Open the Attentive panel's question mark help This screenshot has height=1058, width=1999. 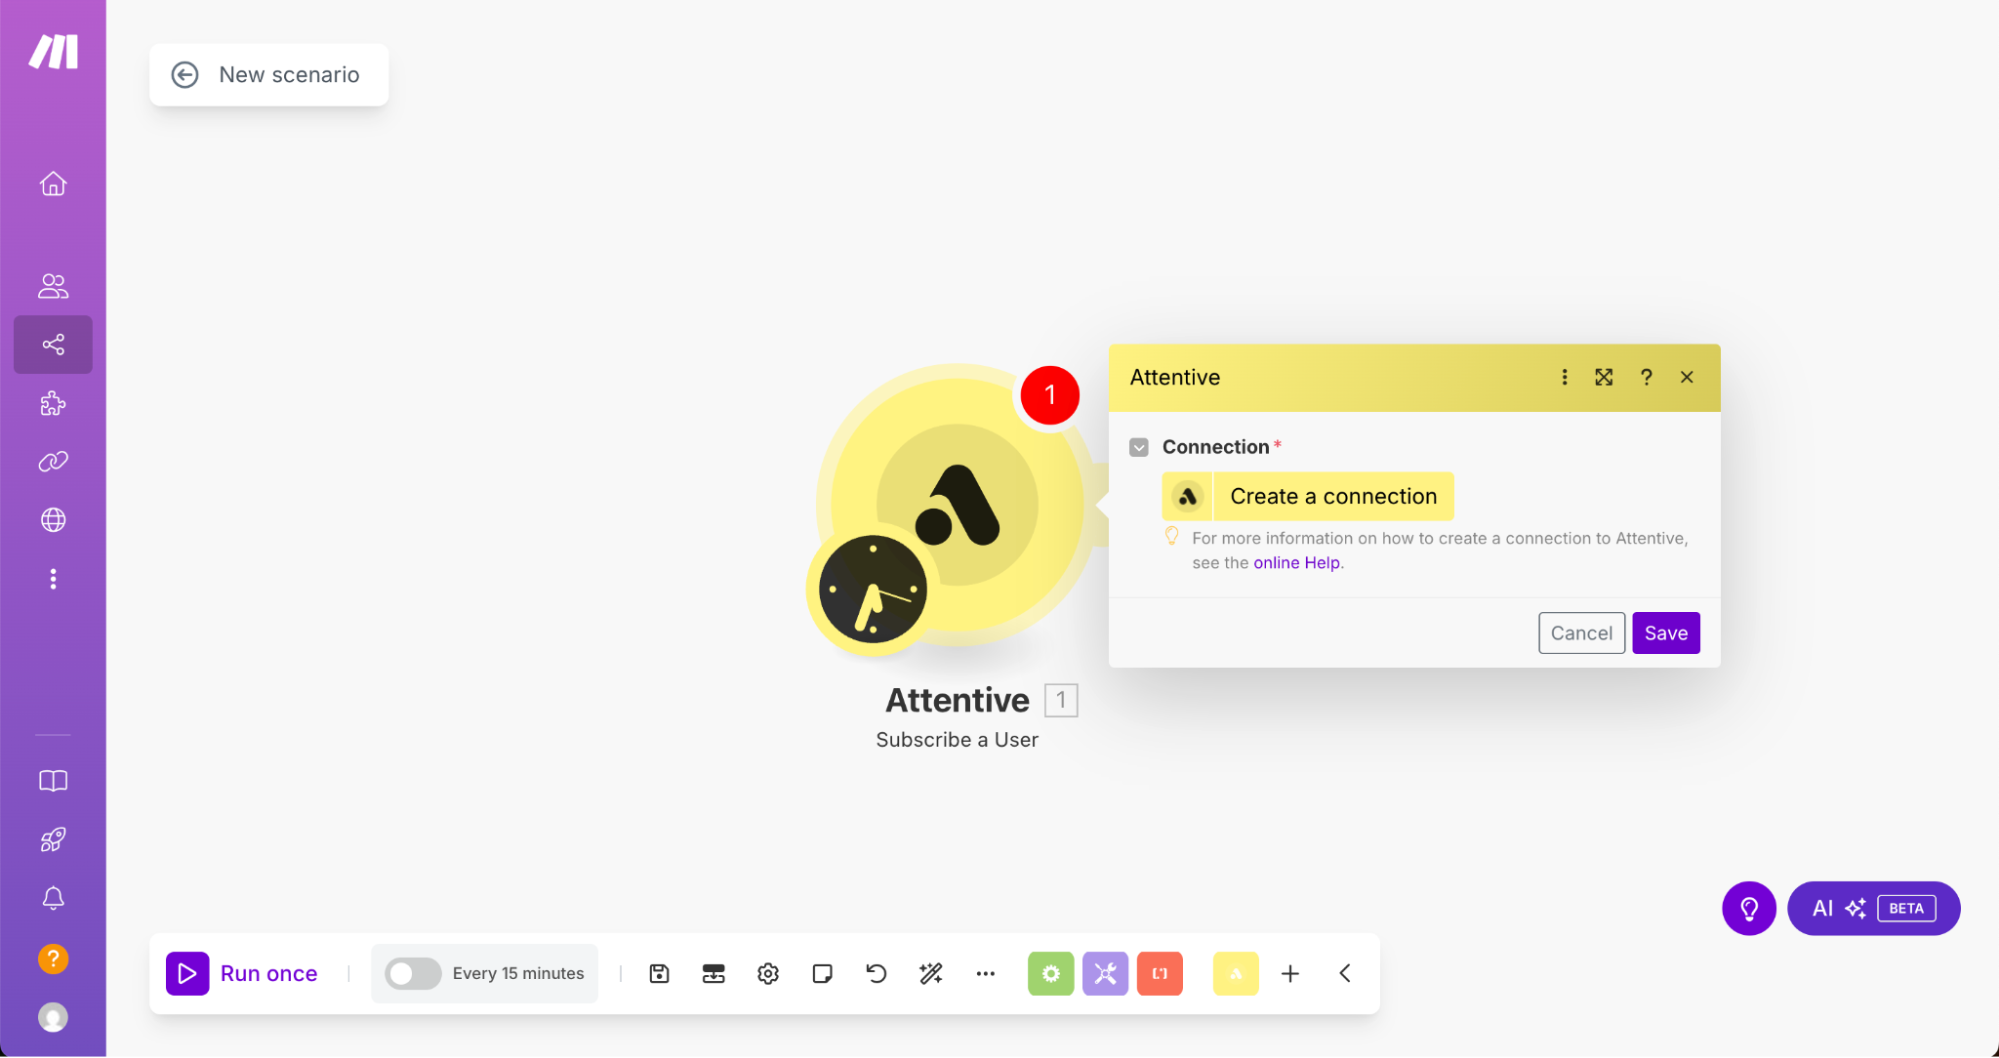pos(1646,377)
